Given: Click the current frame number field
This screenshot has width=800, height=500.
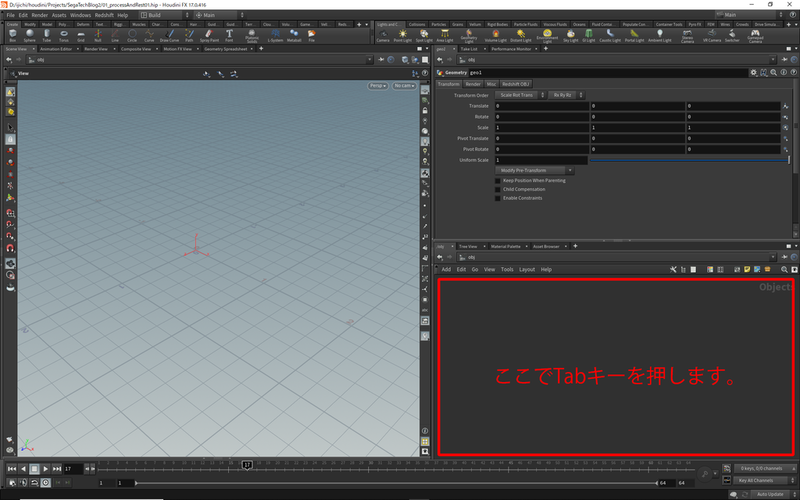Looking at the screenshot, I should pos(73,468).
